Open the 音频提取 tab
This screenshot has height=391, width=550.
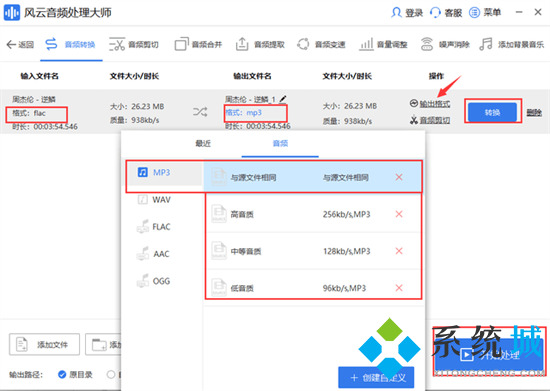[260, 45]
